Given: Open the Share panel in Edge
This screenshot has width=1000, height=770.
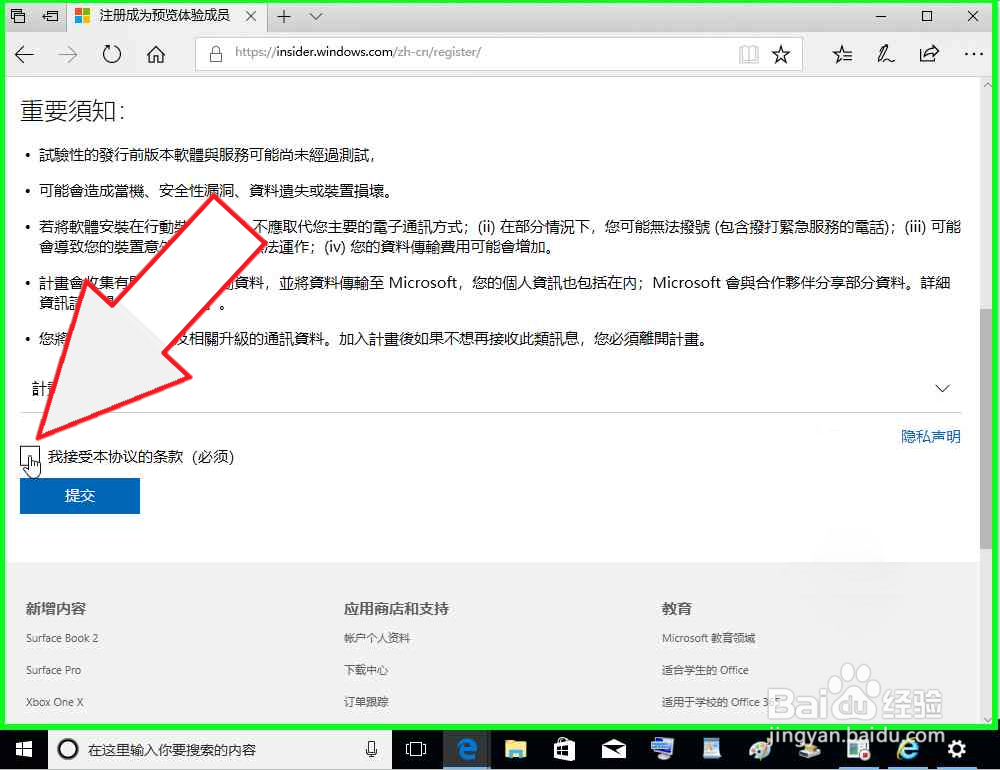Looking at the screenshot, I should click(x=929, y=54).
